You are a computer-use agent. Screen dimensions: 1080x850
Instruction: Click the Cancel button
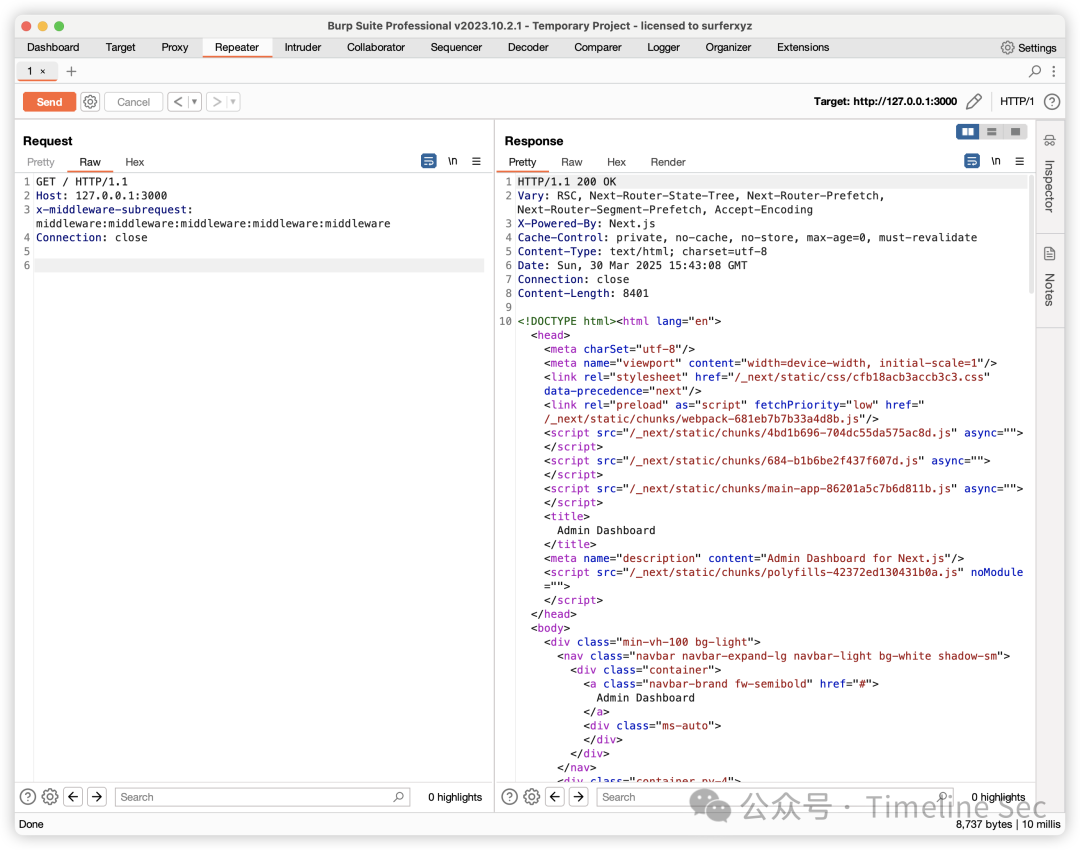click(133, 102)
